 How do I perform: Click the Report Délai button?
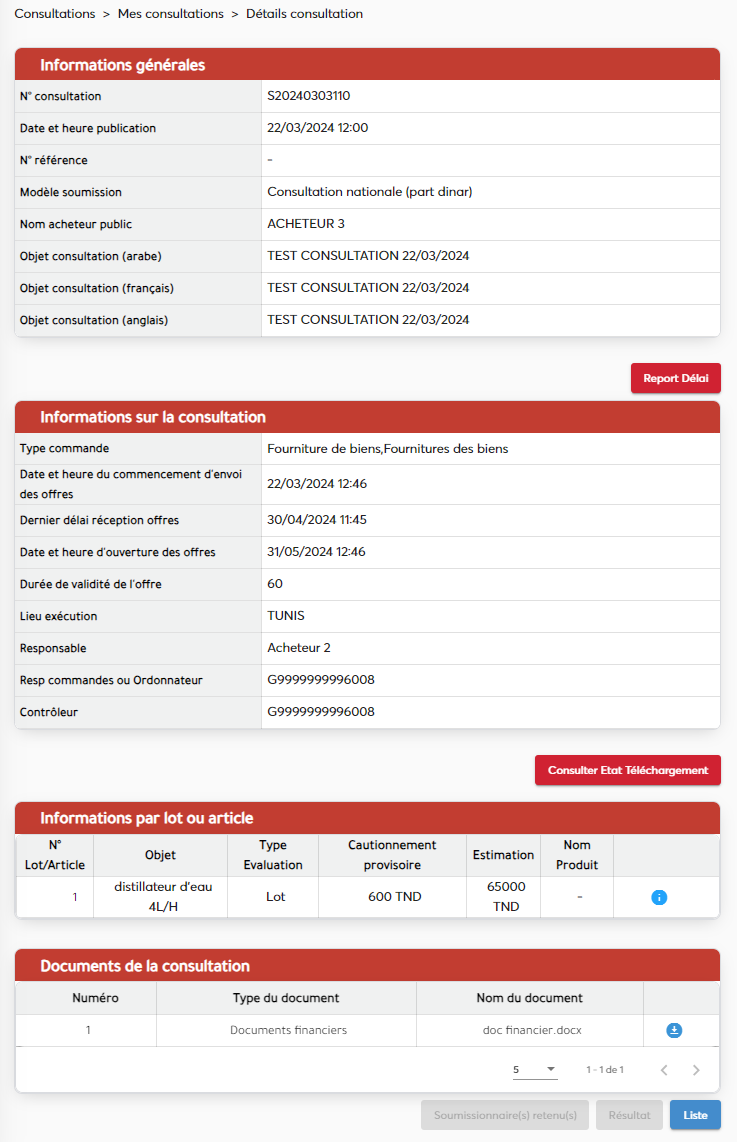tap(675, 378)
